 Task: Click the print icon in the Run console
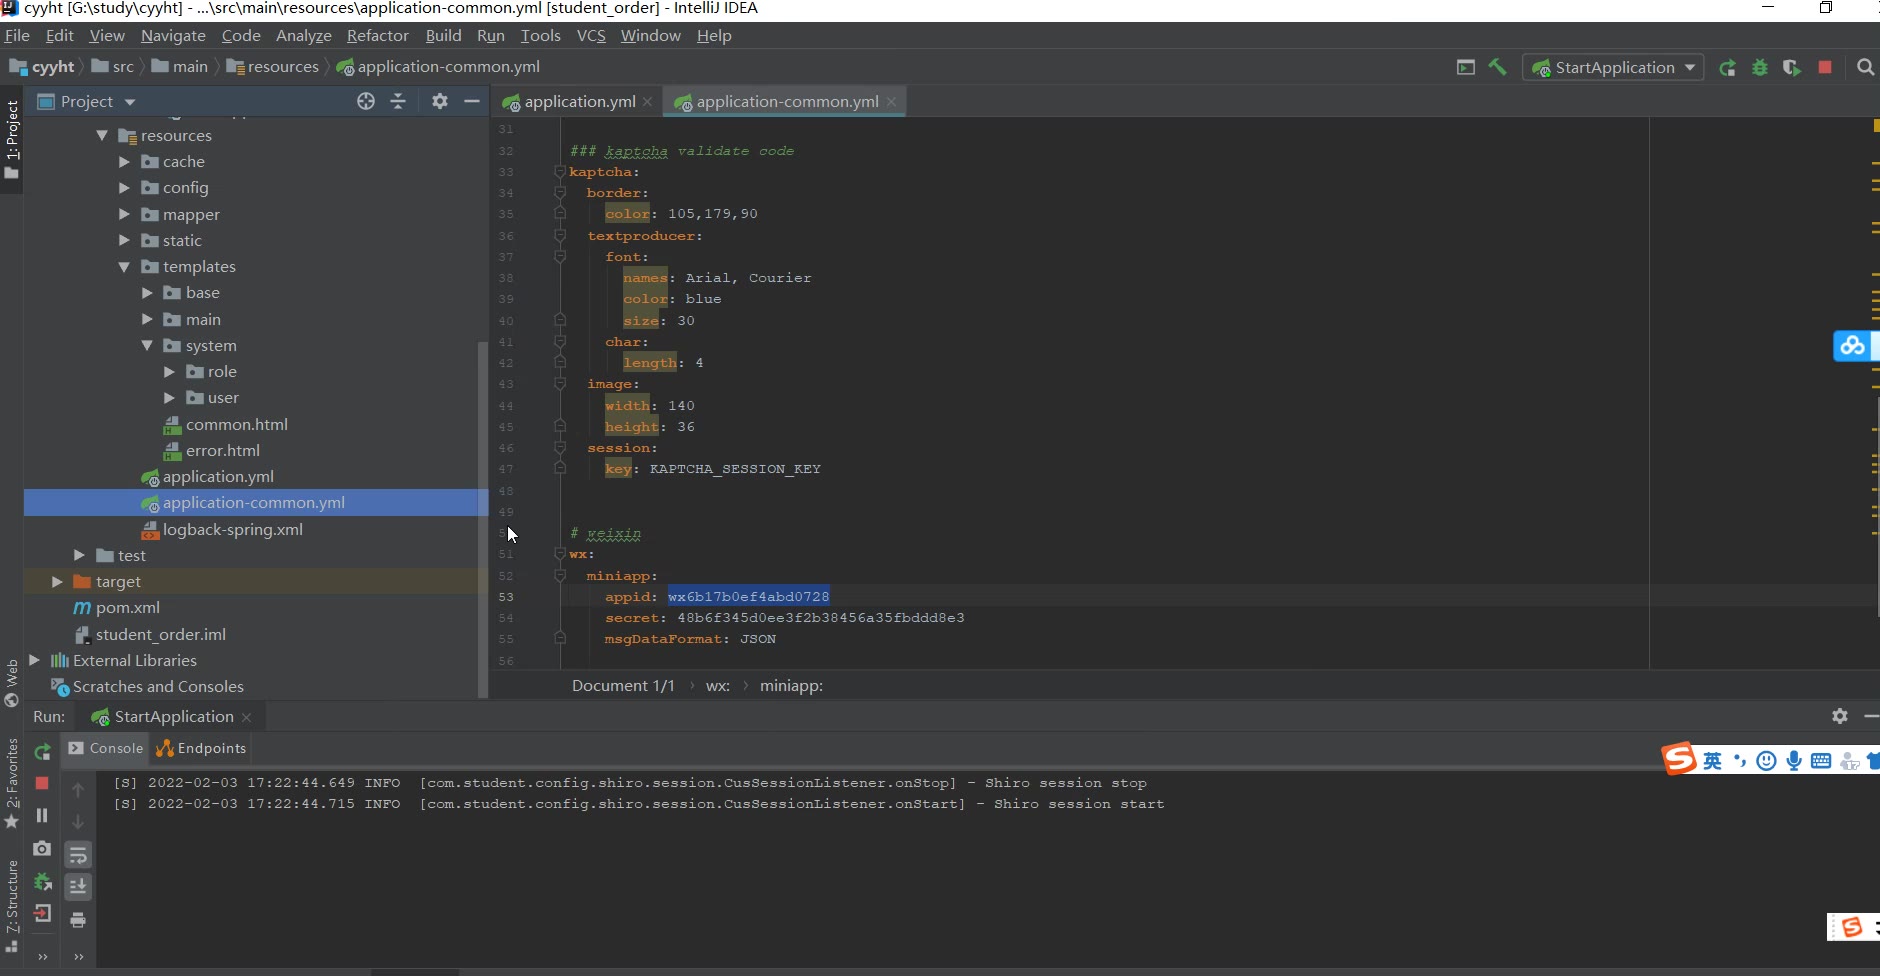point(78,920)
